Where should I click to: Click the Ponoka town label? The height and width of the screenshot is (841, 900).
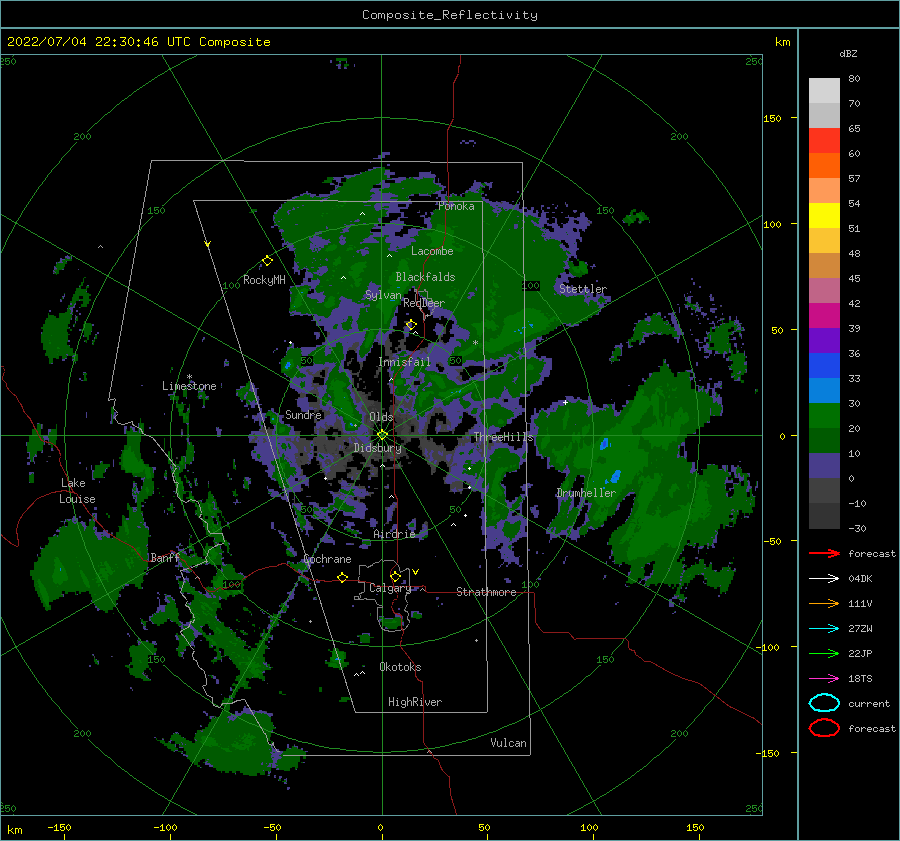coord(456,206)
